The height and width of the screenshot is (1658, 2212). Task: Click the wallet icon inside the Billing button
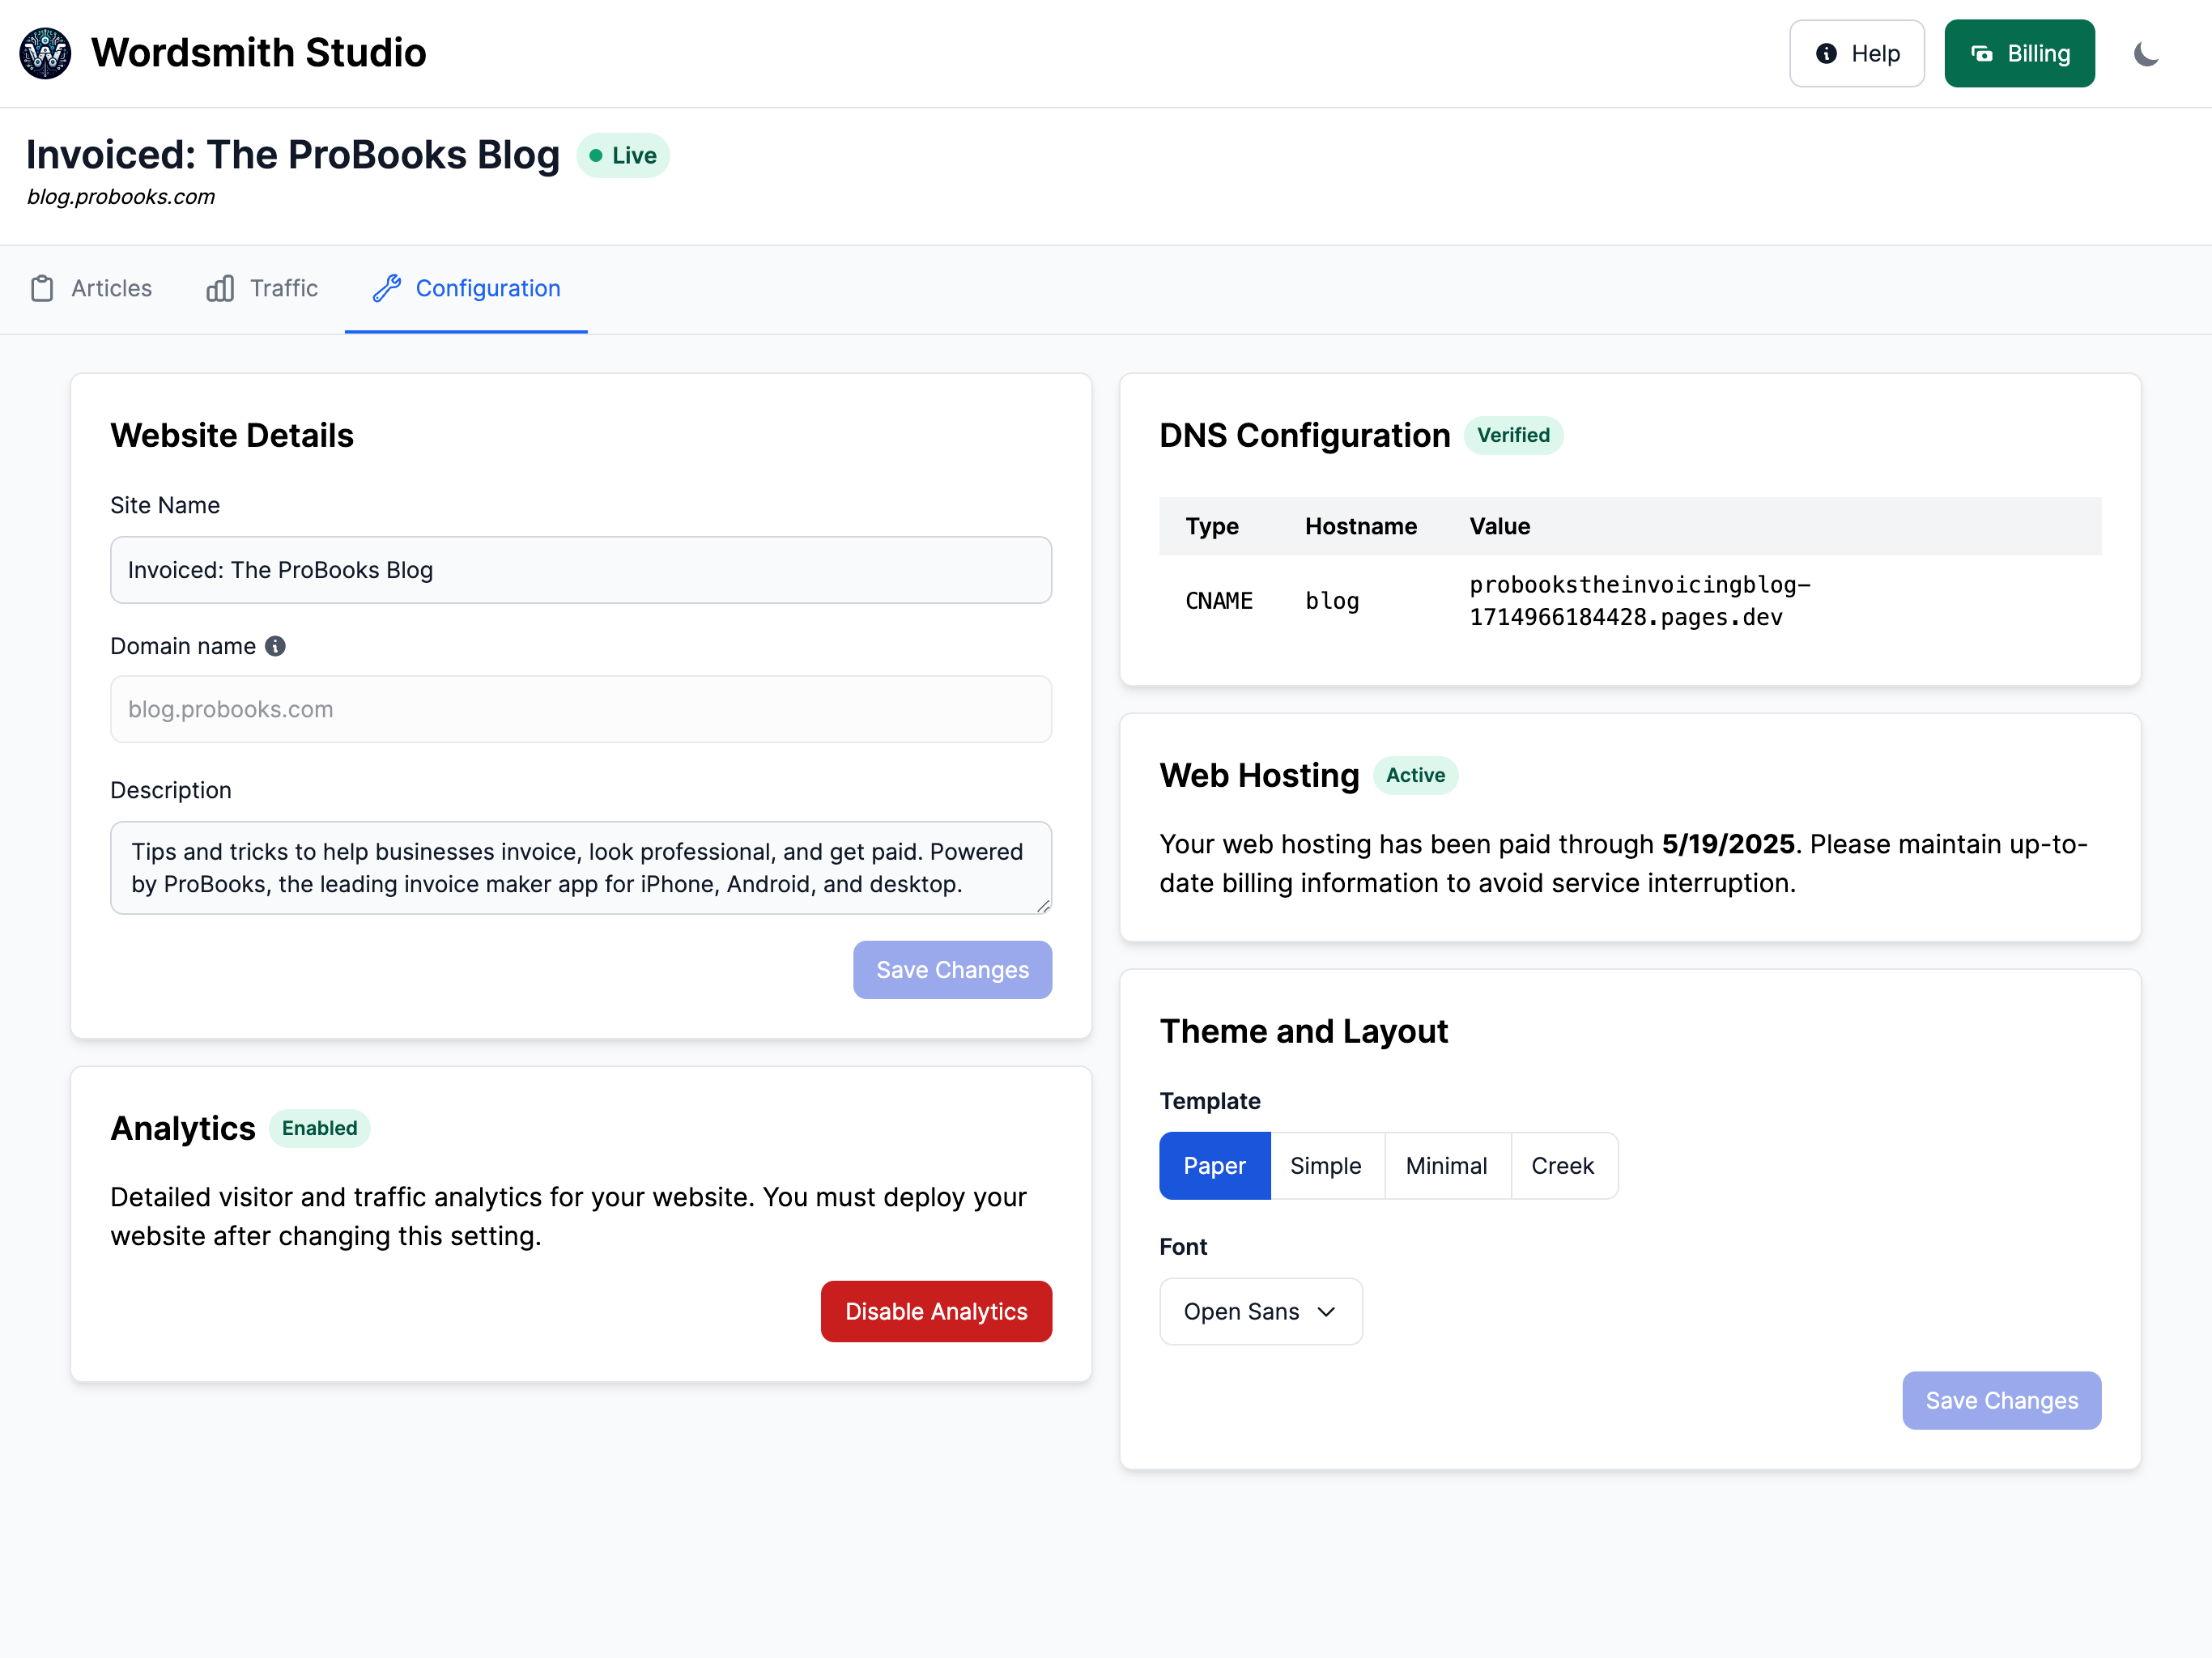(1981, 54)
